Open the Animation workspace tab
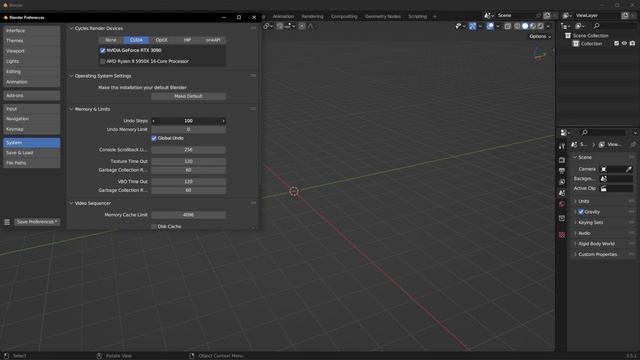The height and width of the screenshot is (360, 640). (x=283, y=17)
